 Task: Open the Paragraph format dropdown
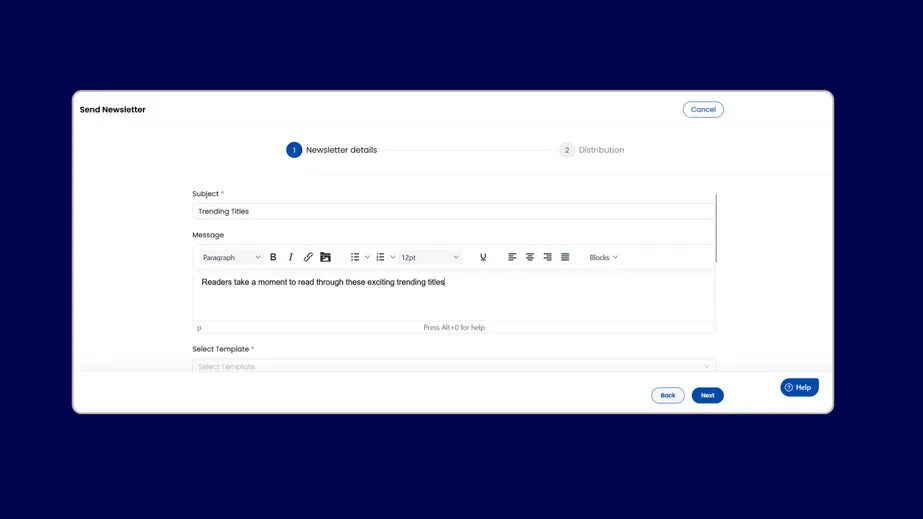[x=231, y=257]
